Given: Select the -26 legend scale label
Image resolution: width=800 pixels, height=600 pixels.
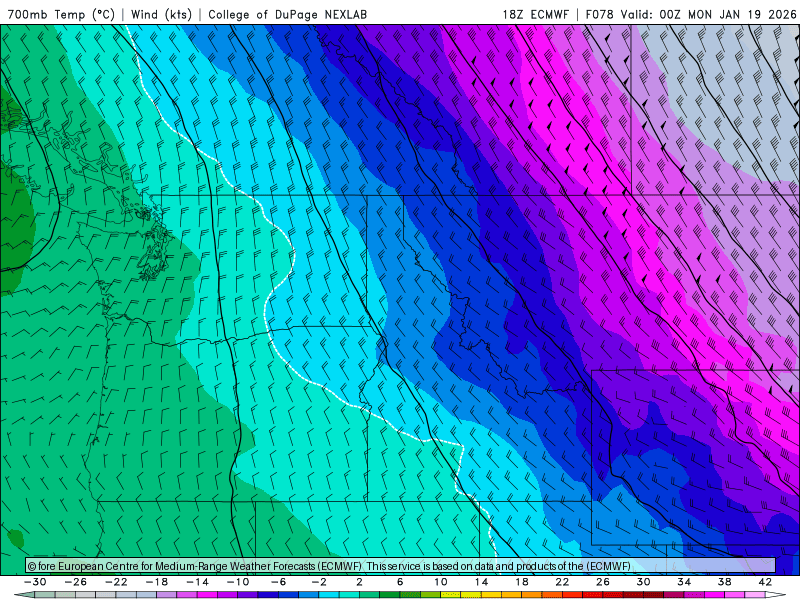Looking at the screenshot, I should (x=76, y=582).
